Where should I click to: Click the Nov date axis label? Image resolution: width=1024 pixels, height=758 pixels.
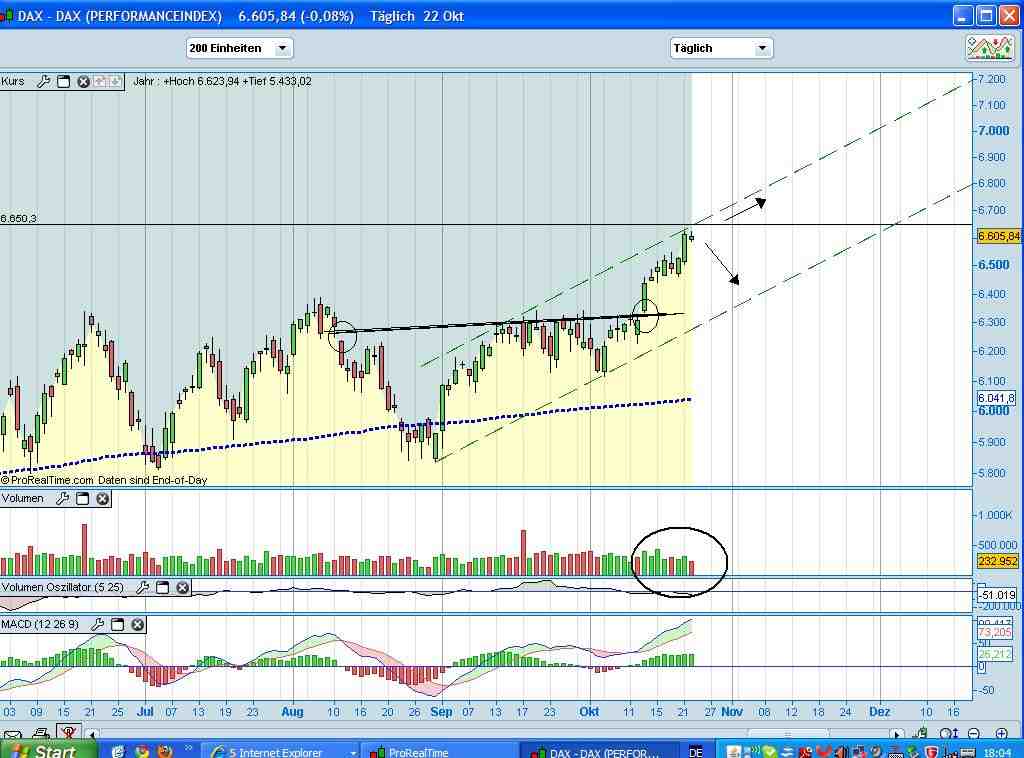click(732, 712)
